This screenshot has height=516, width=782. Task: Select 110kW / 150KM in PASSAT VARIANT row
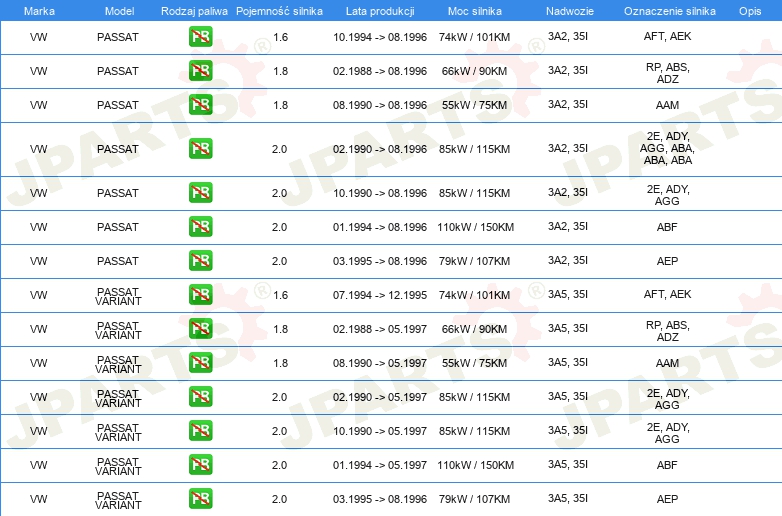[475, 465]
